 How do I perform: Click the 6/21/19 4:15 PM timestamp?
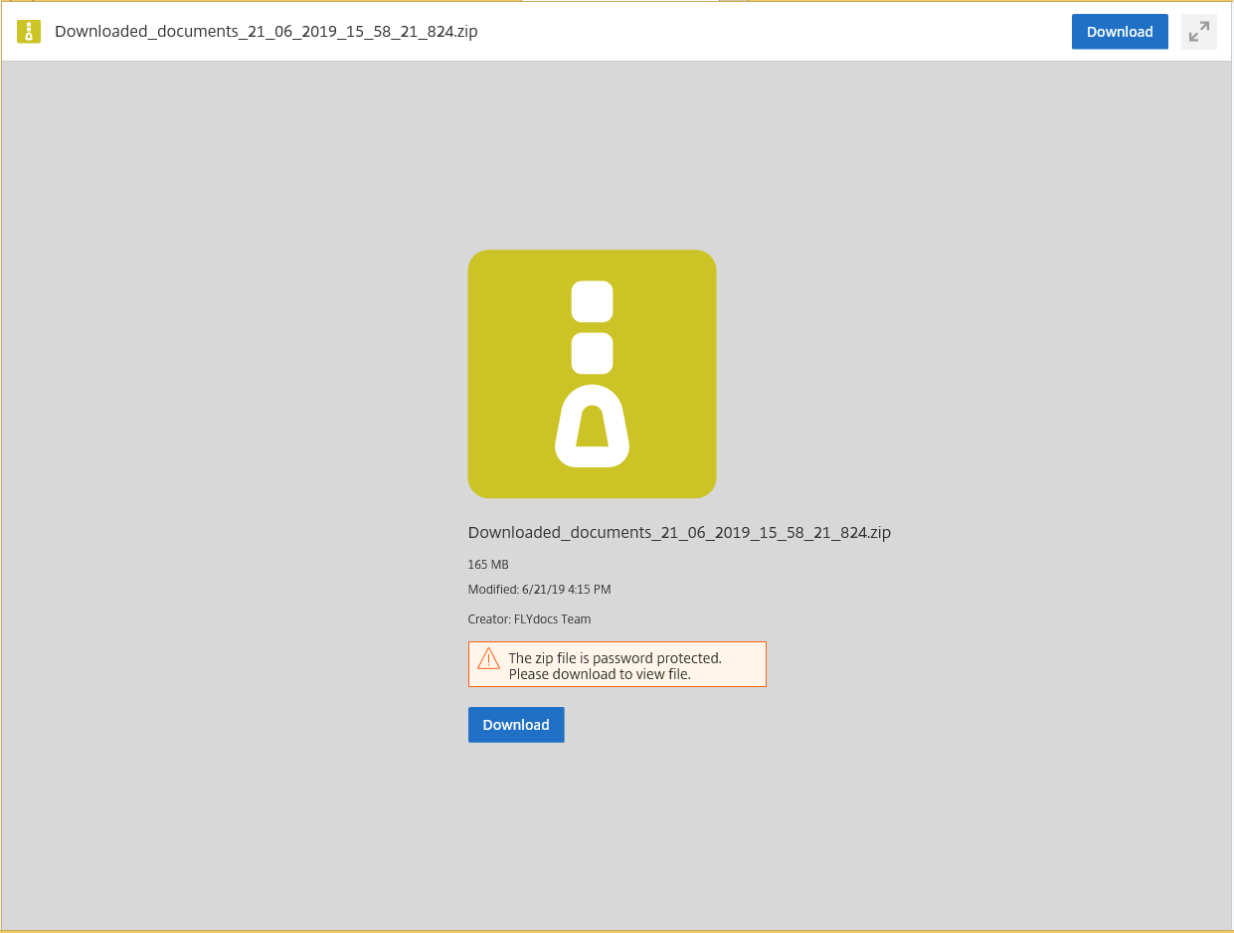567,590
